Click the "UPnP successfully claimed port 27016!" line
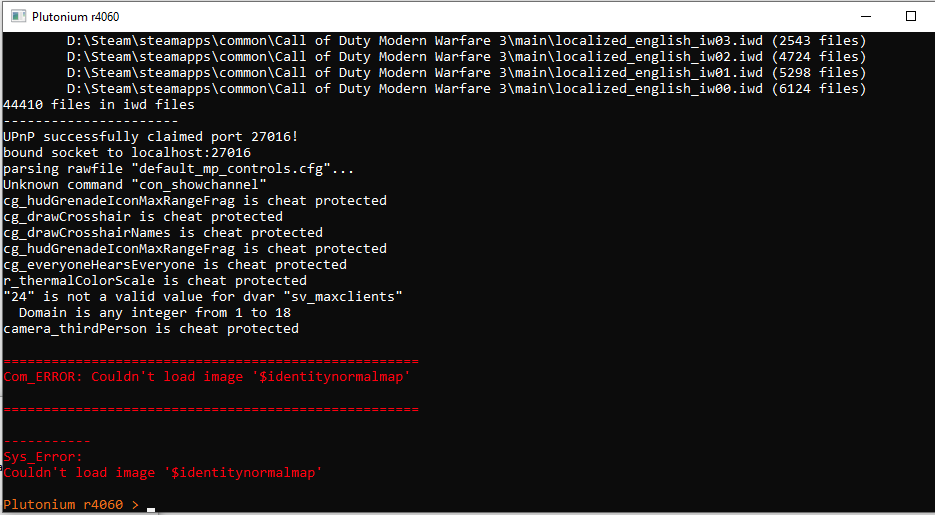 pyautogui.click(x=151, y=137)
